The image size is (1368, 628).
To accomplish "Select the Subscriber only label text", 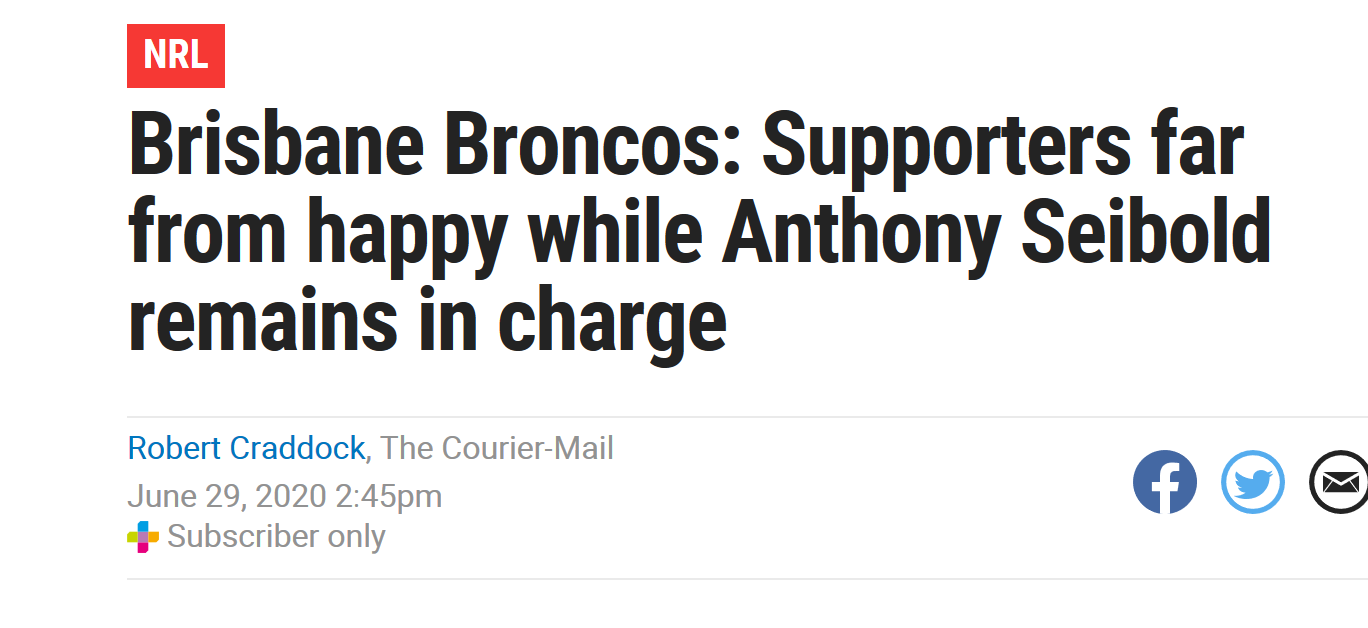I will pyautogui.click(x=276, y=537).
